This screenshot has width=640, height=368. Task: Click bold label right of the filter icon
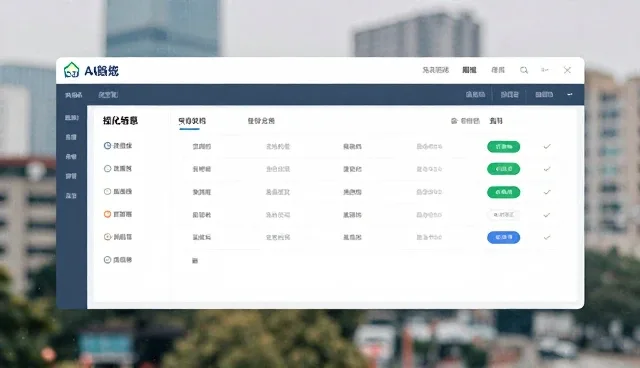(496, 121)
